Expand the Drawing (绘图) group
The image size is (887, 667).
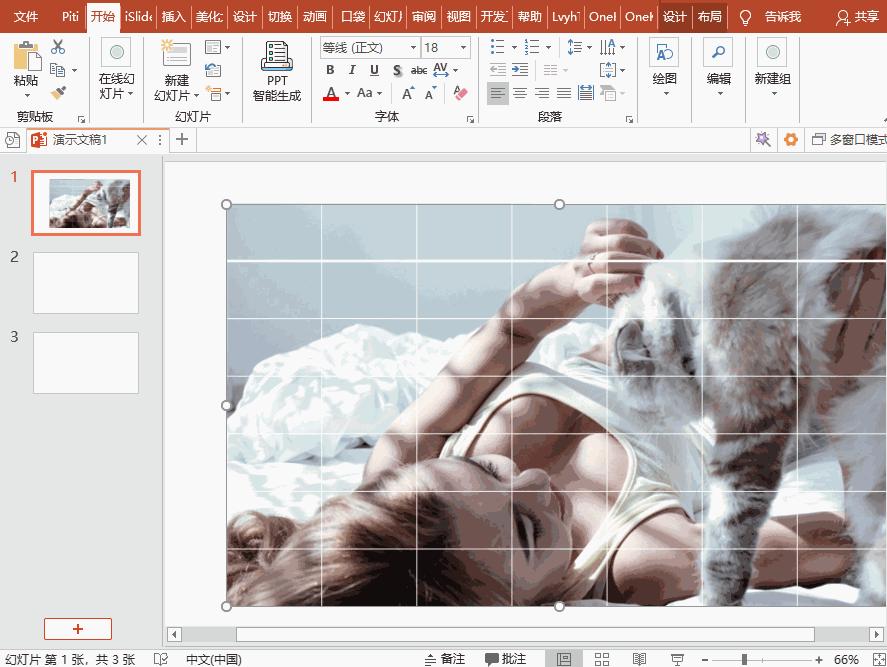point(664,68)
